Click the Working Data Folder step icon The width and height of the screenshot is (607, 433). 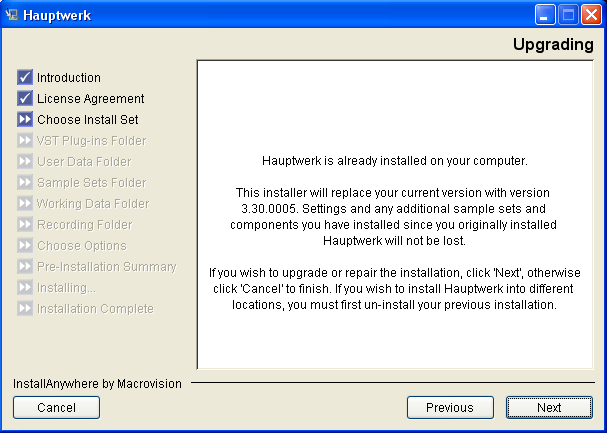click(25, 203)
